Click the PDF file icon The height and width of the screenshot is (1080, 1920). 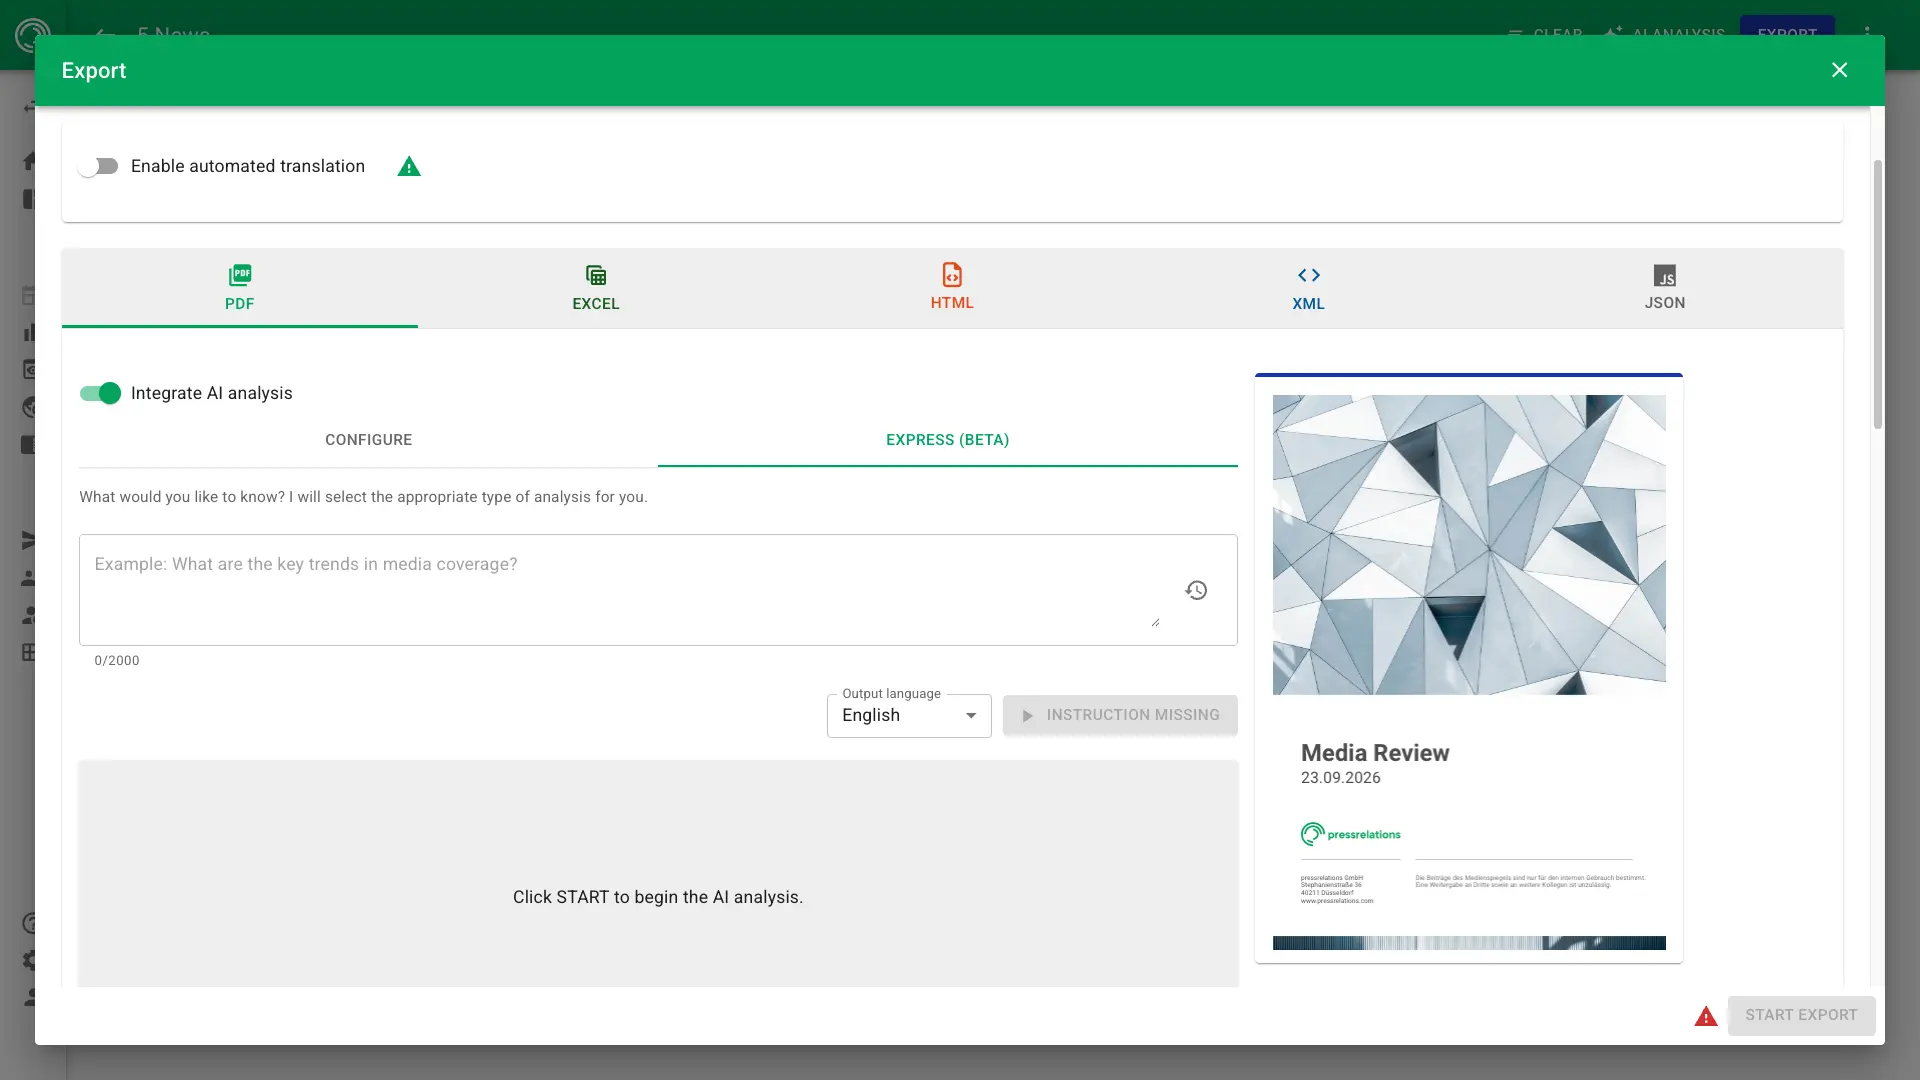tap(240, 275)
